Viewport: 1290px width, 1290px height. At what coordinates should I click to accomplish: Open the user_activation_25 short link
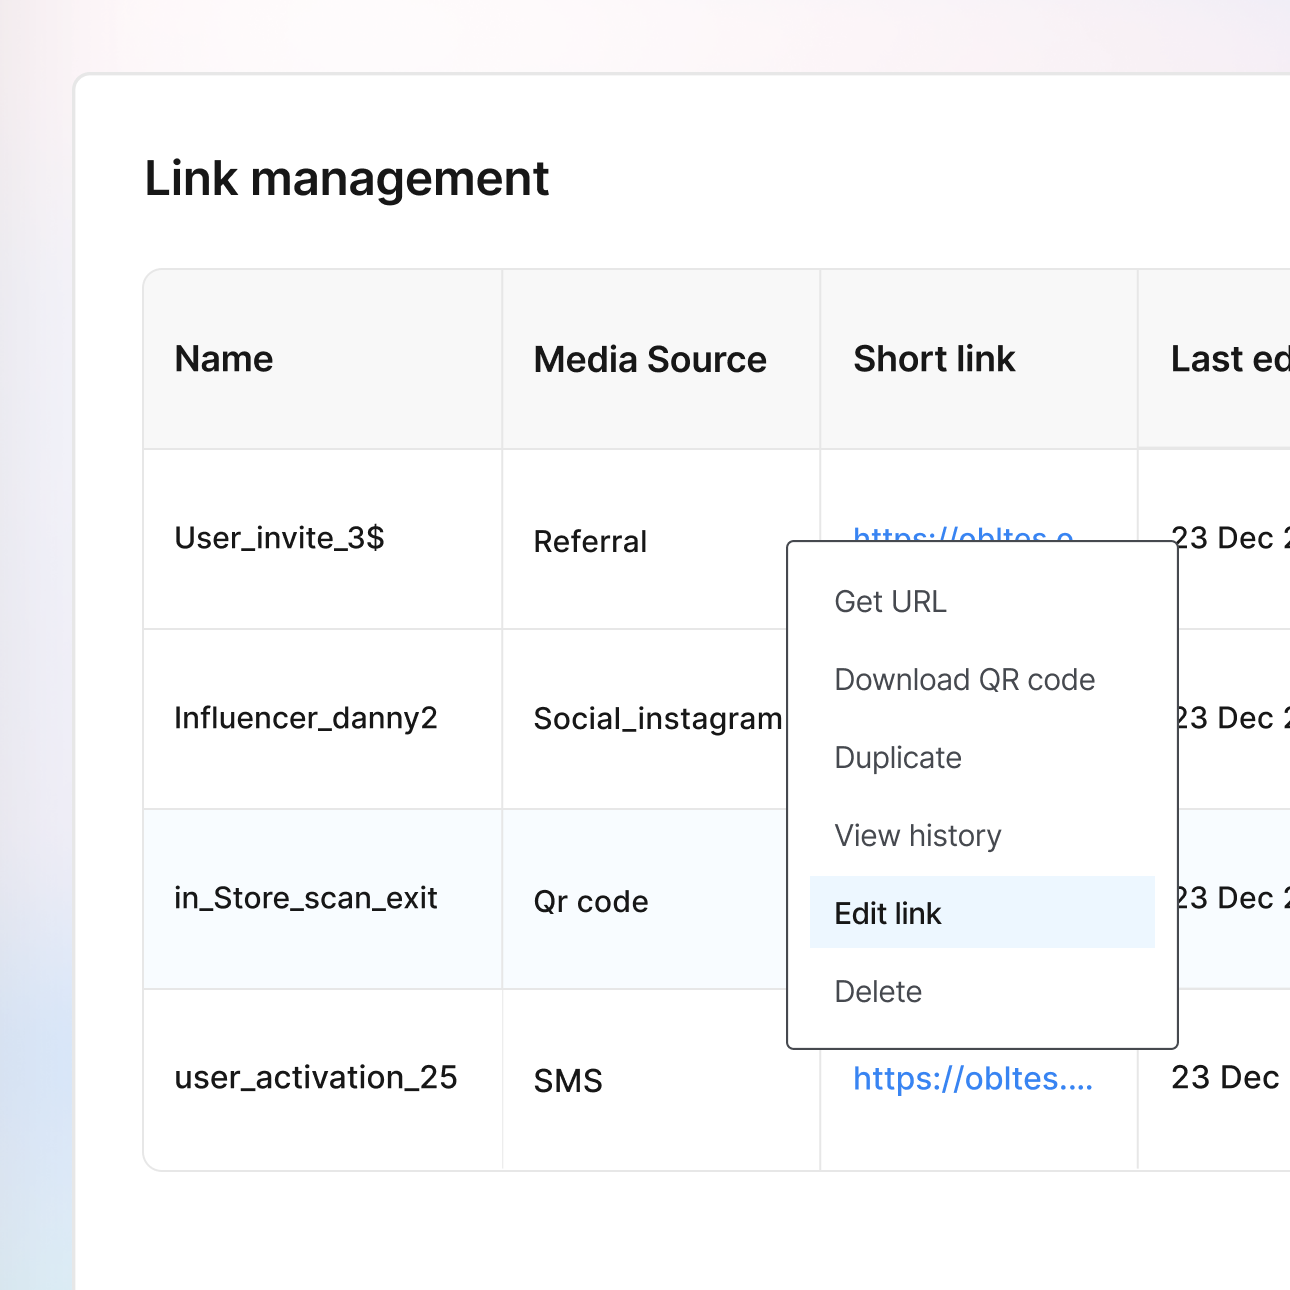tap(972, 1078)
